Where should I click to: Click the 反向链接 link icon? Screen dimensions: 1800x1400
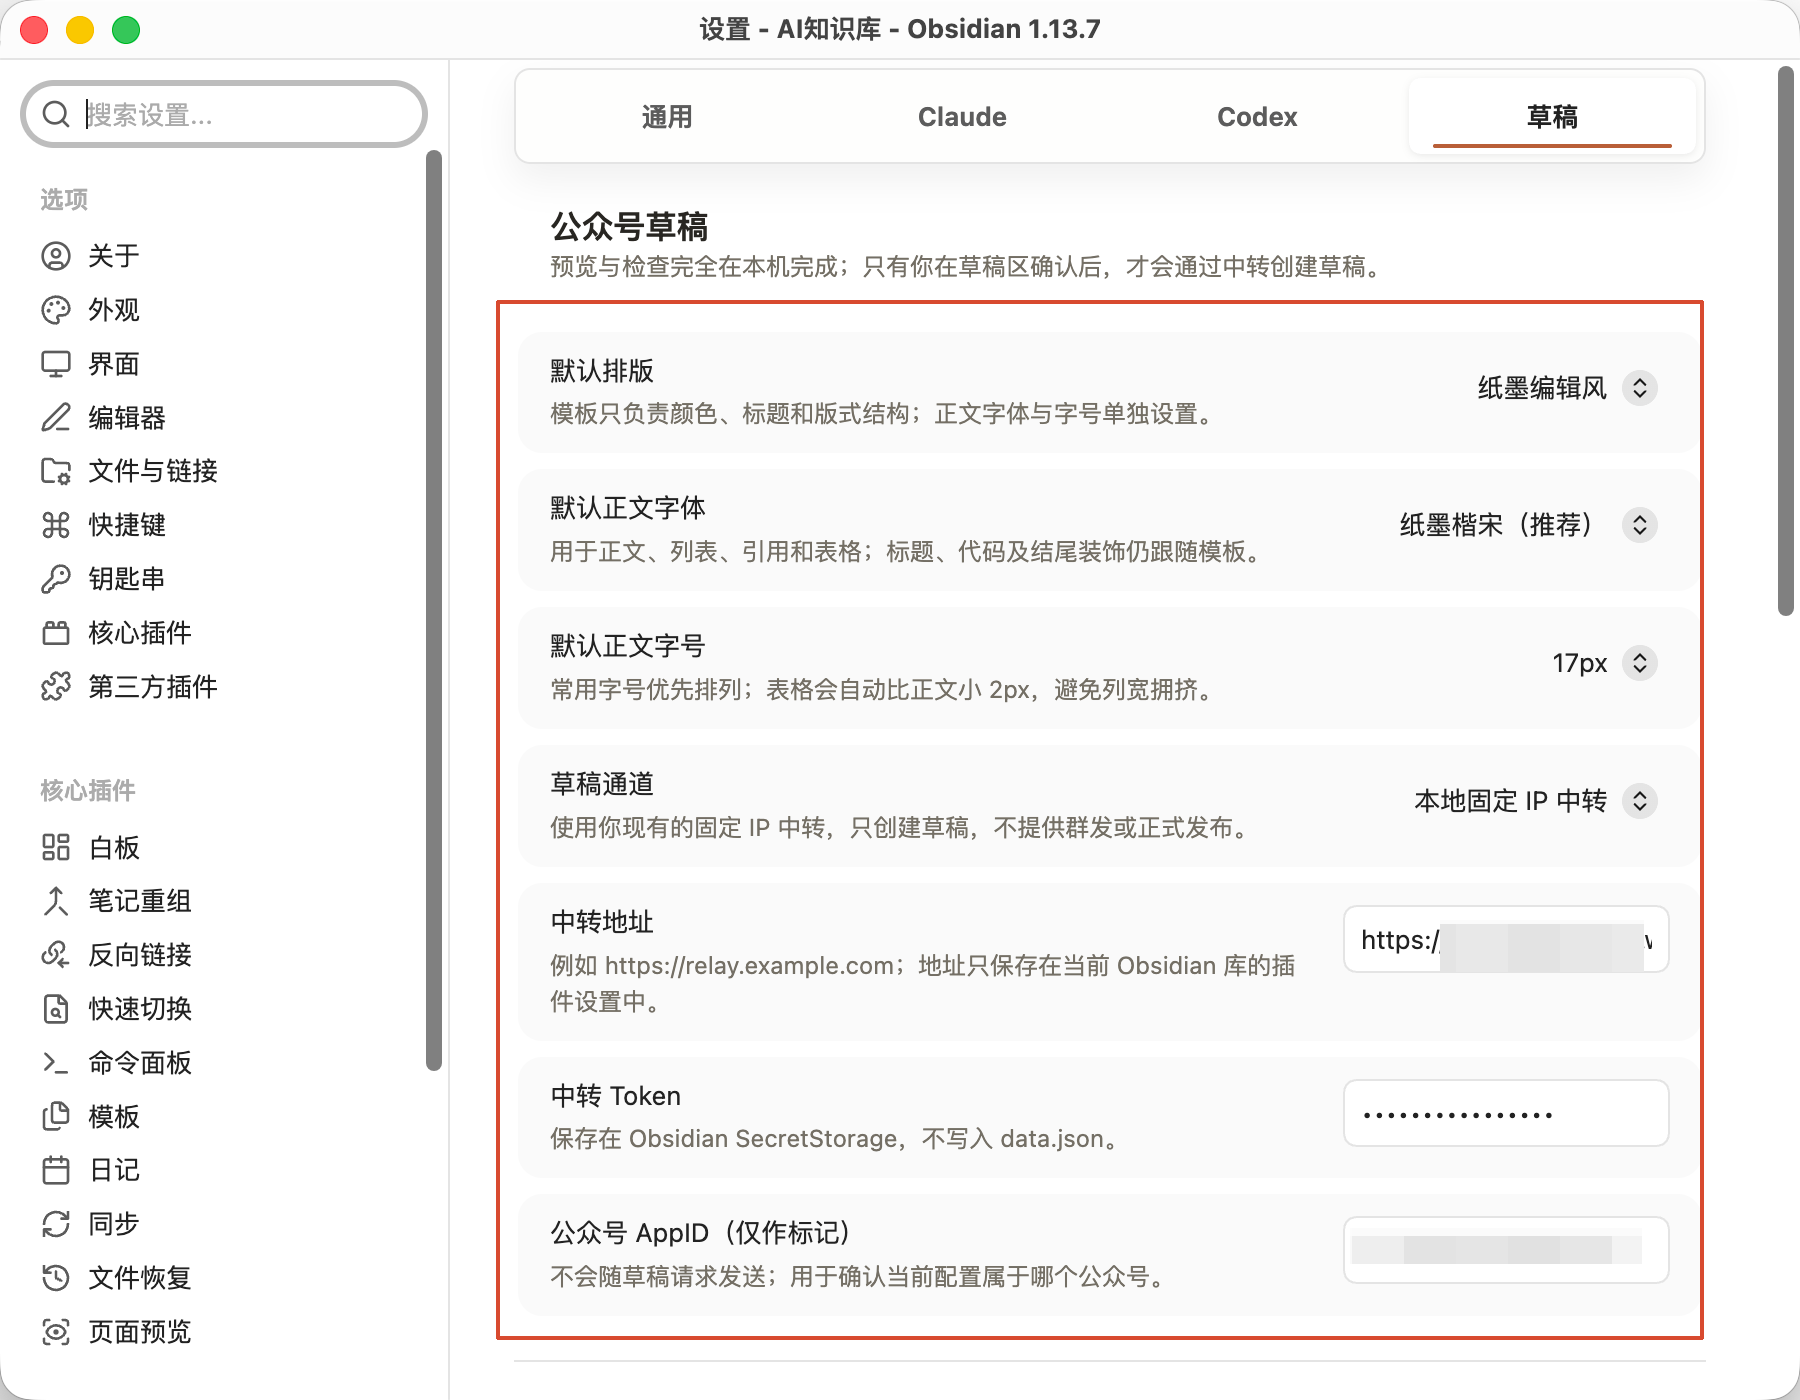click(56, 955)
